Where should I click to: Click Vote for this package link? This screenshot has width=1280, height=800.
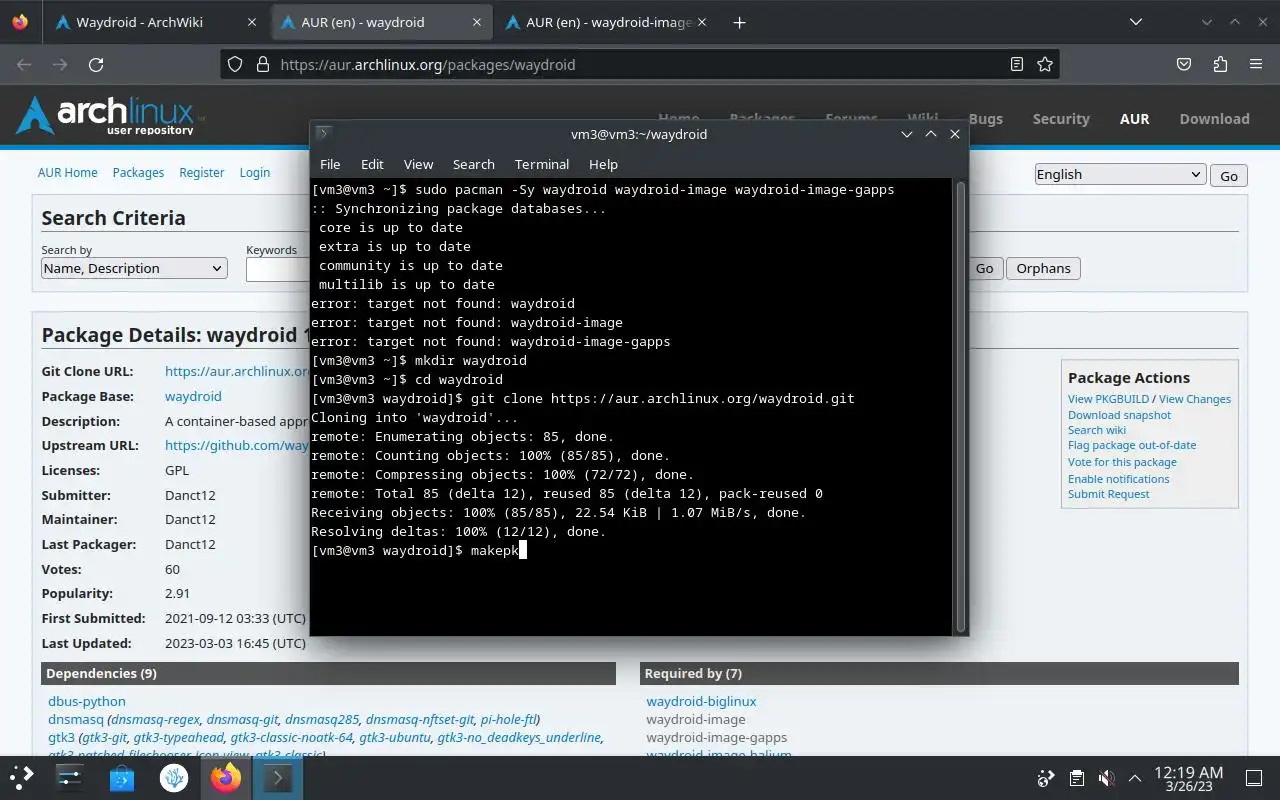[1122, 462]
